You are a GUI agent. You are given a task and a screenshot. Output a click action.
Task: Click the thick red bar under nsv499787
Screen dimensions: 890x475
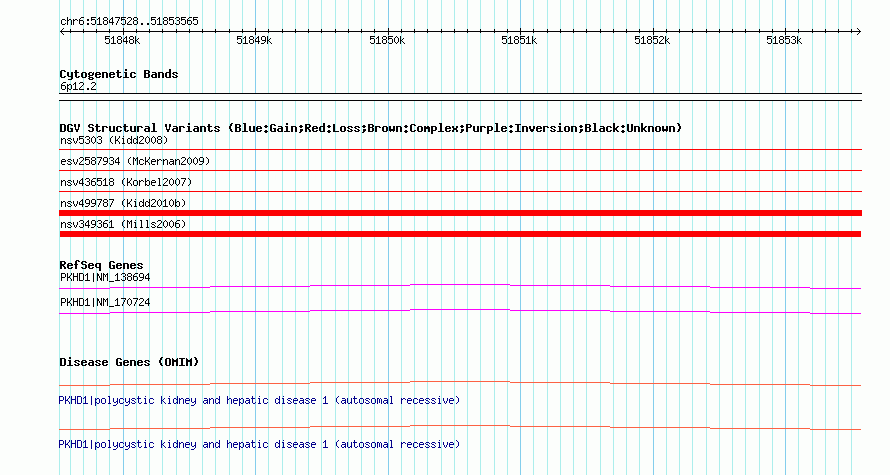click(x=460, y=213)
